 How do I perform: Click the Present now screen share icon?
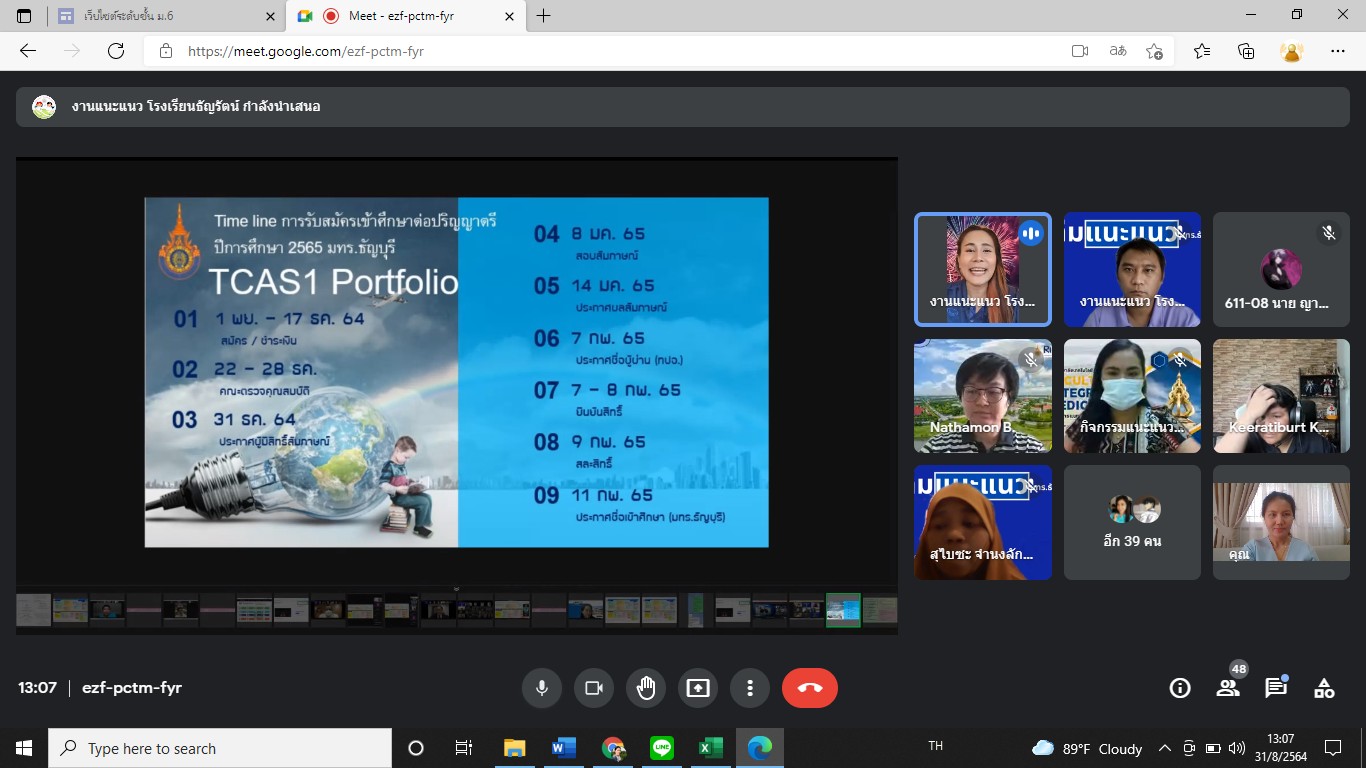[698, 688]
